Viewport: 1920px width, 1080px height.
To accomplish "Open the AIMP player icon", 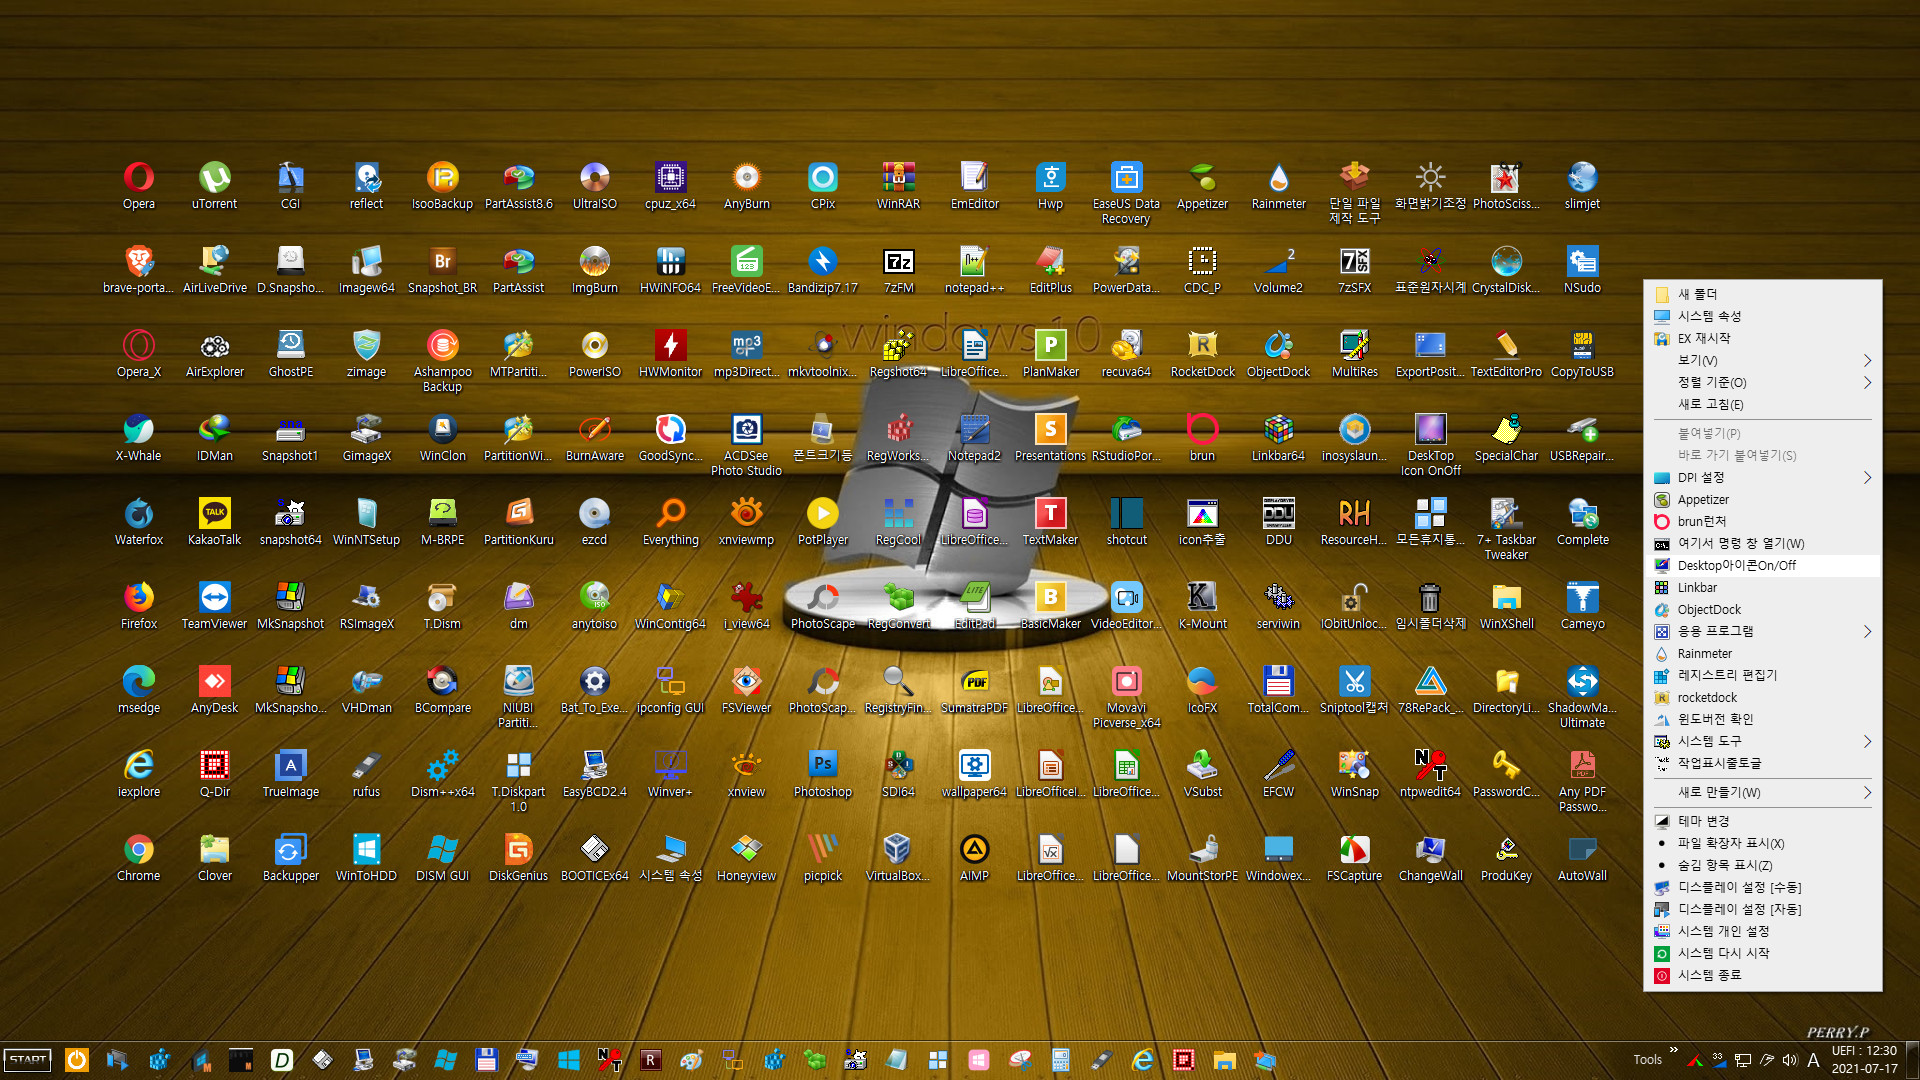I will coord(974,858).
